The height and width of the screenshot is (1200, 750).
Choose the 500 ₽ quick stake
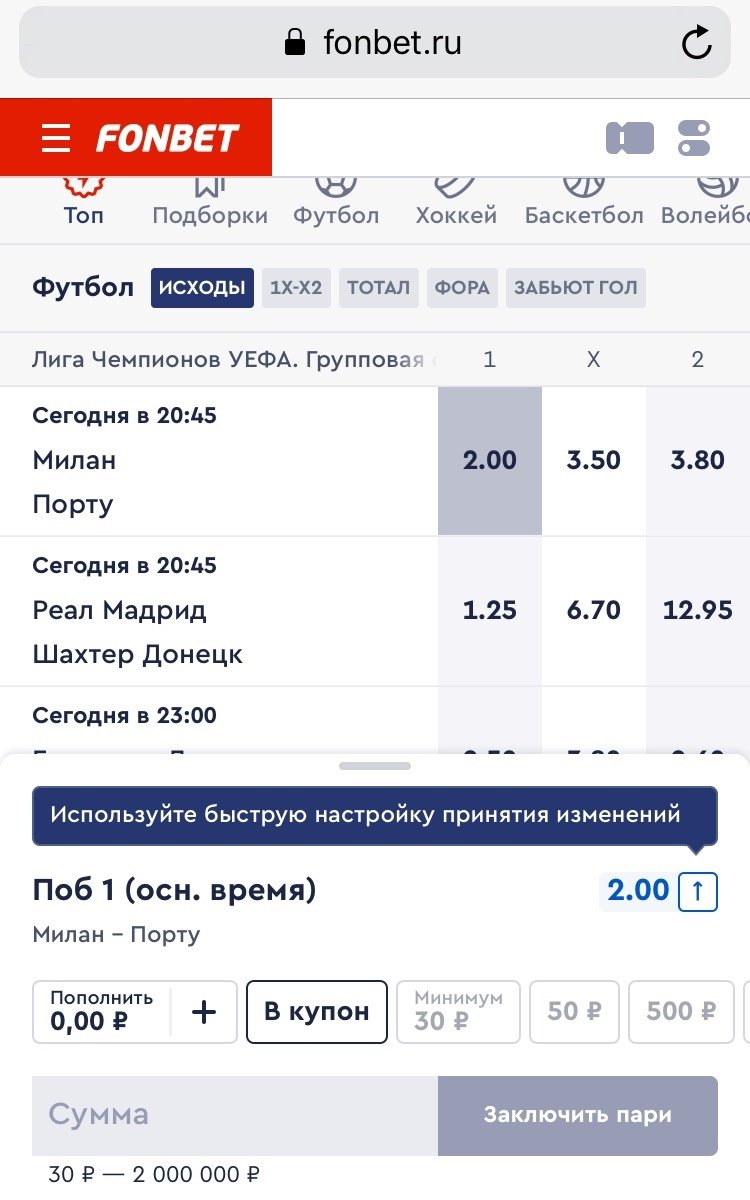[x=681, y=1012]
